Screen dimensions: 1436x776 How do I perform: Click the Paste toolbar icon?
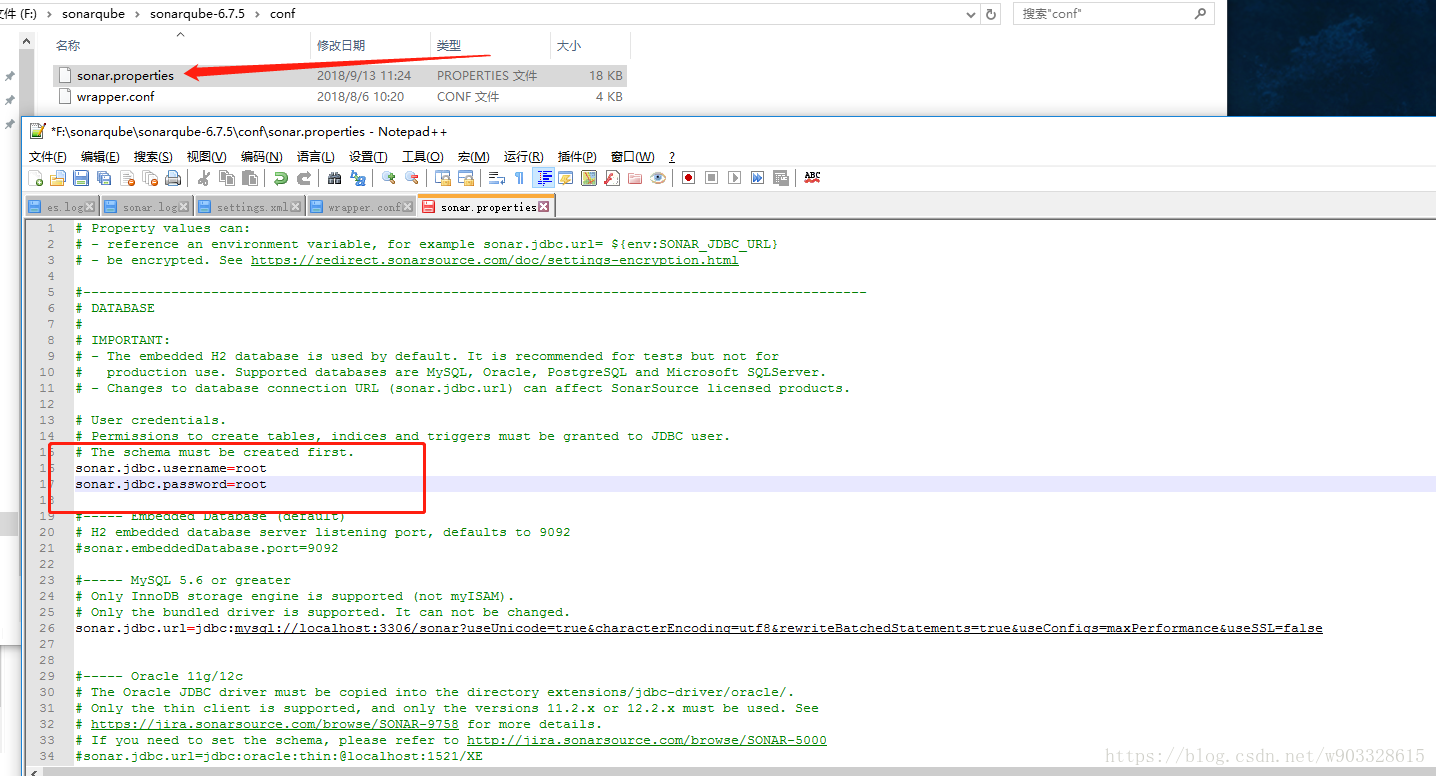[250, 178]
